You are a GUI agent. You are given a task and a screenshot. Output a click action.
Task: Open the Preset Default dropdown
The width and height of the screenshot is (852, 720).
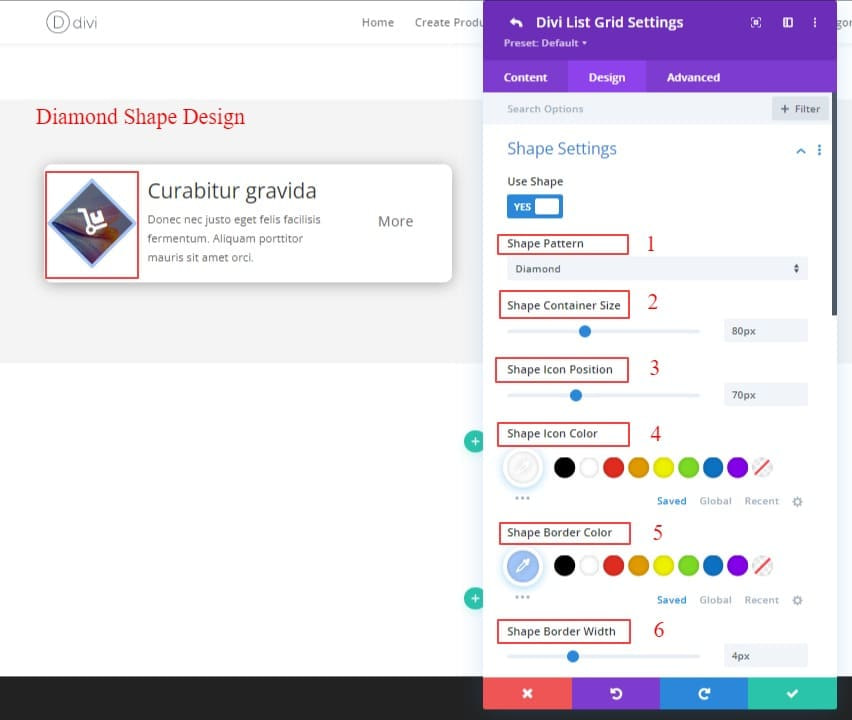(545, 43)
